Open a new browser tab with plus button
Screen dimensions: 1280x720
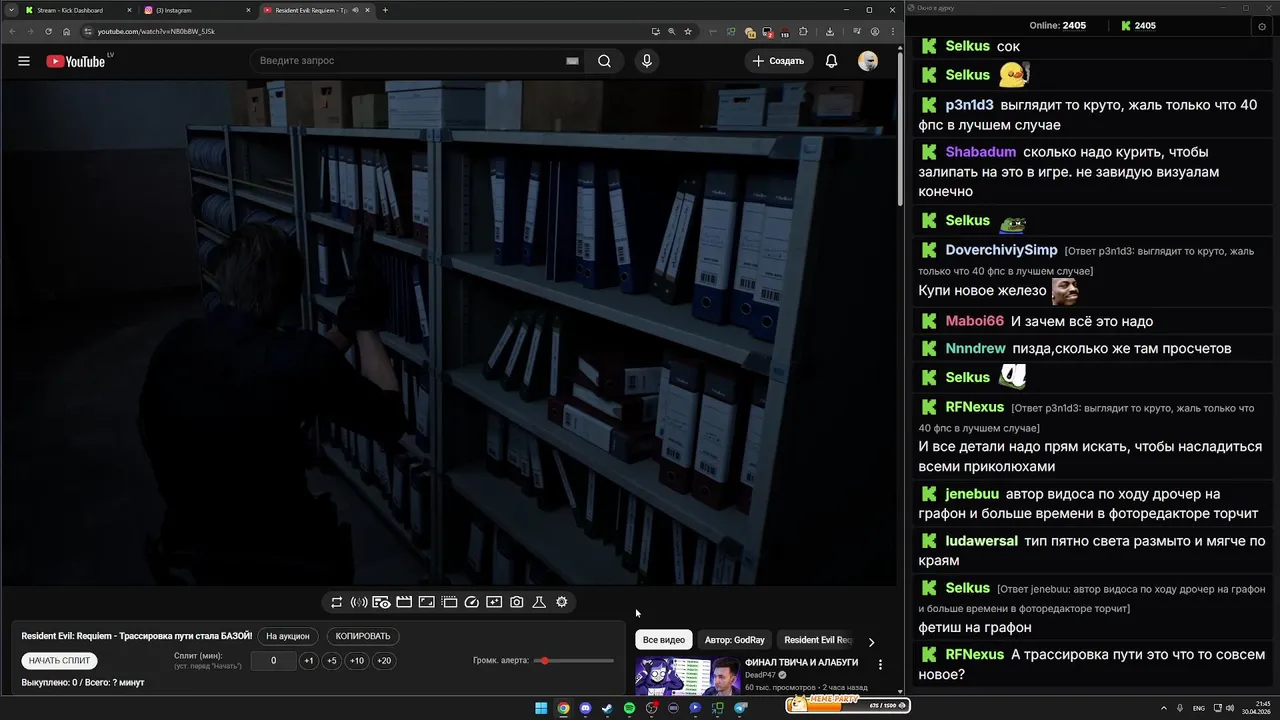[385, 10]
